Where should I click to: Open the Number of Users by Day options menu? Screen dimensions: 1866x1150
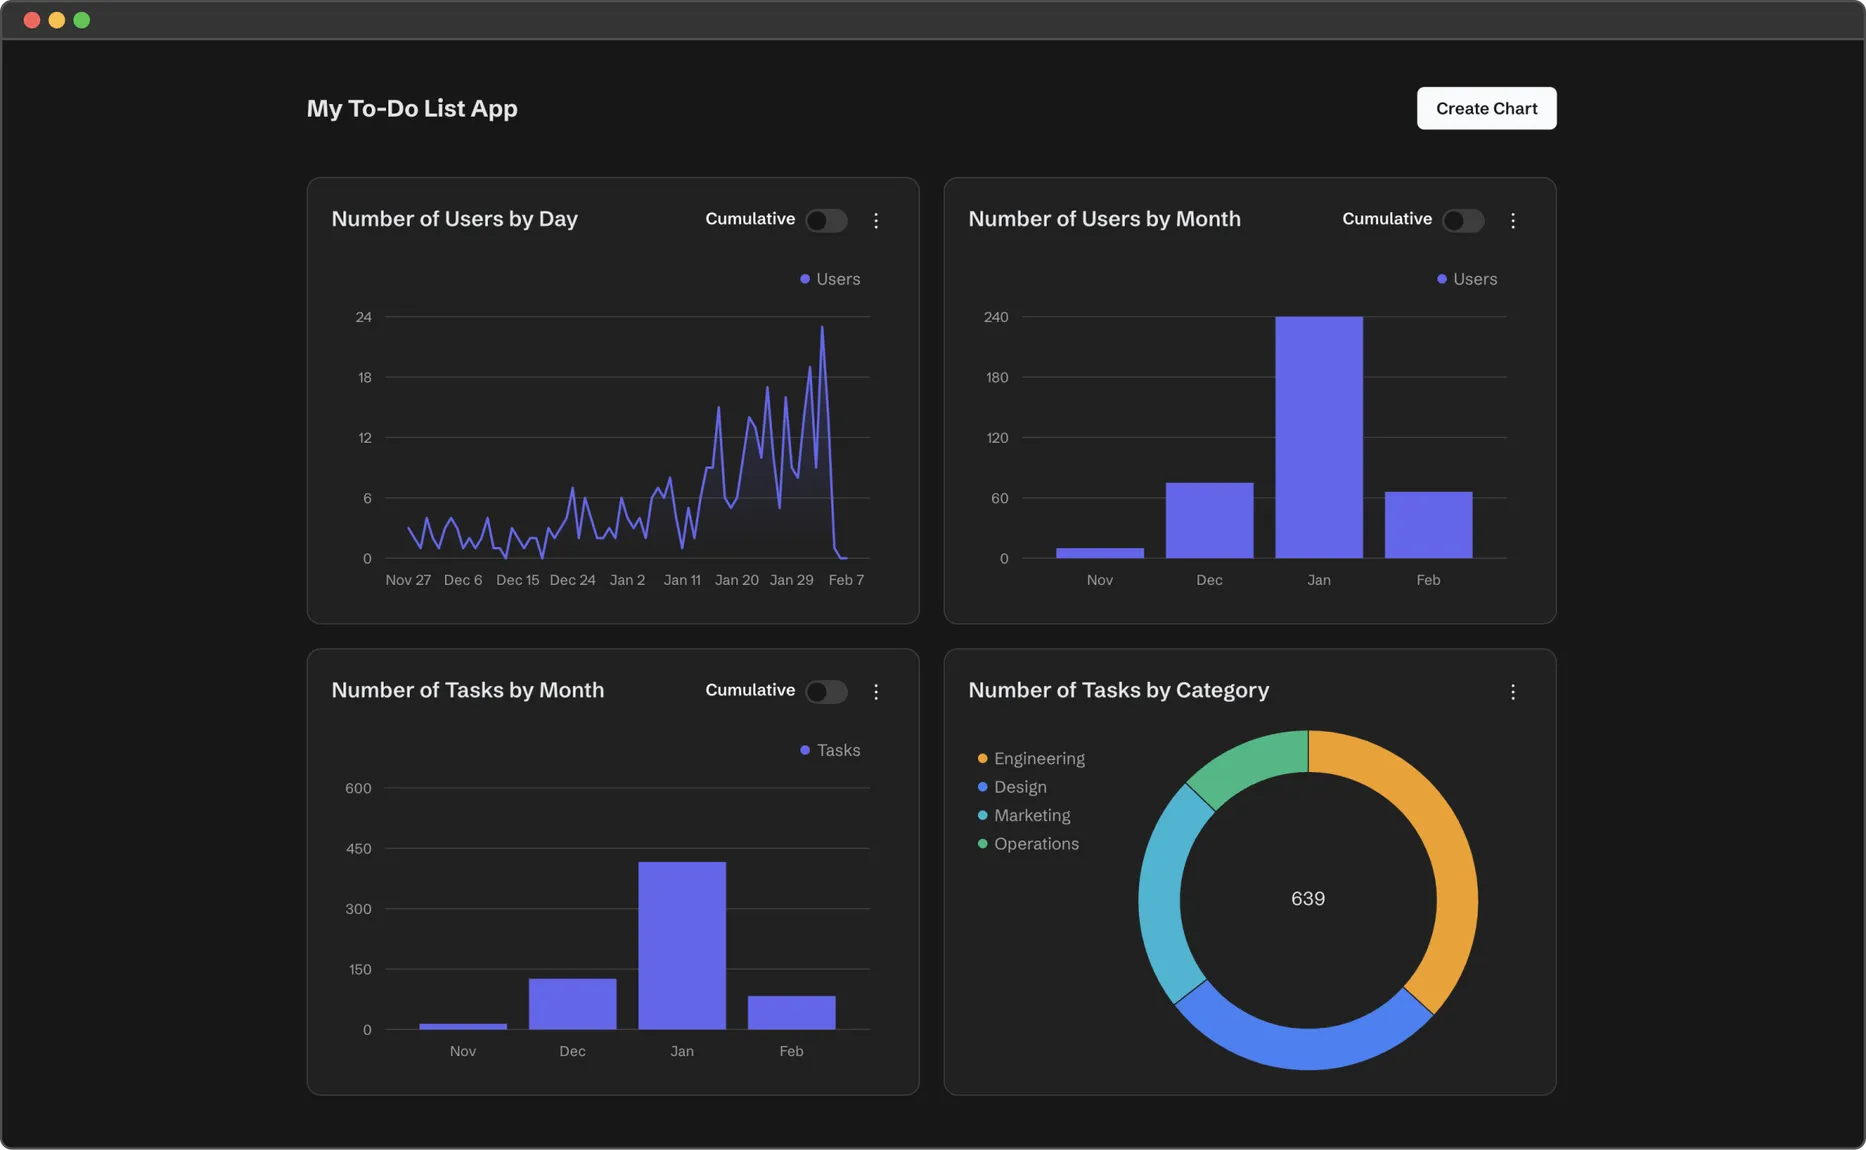pos(876,220)
